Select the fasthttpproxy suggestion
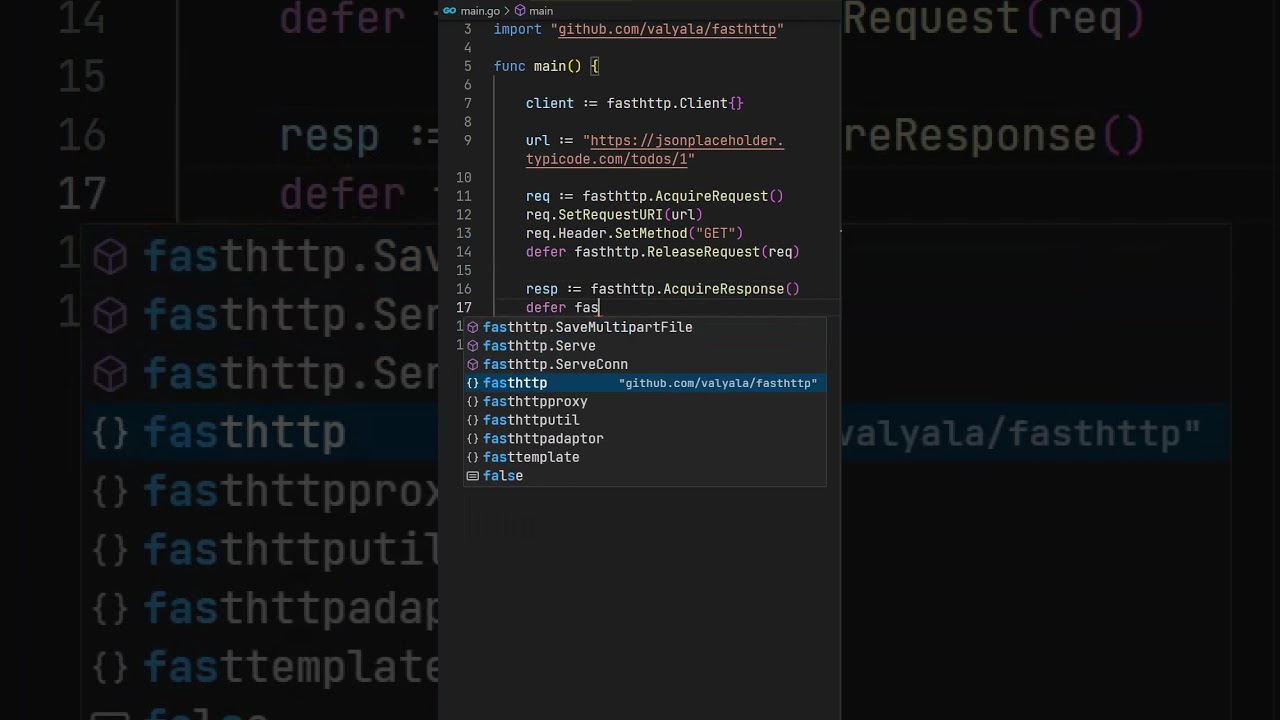The image size is (1280, 720). 644,401
